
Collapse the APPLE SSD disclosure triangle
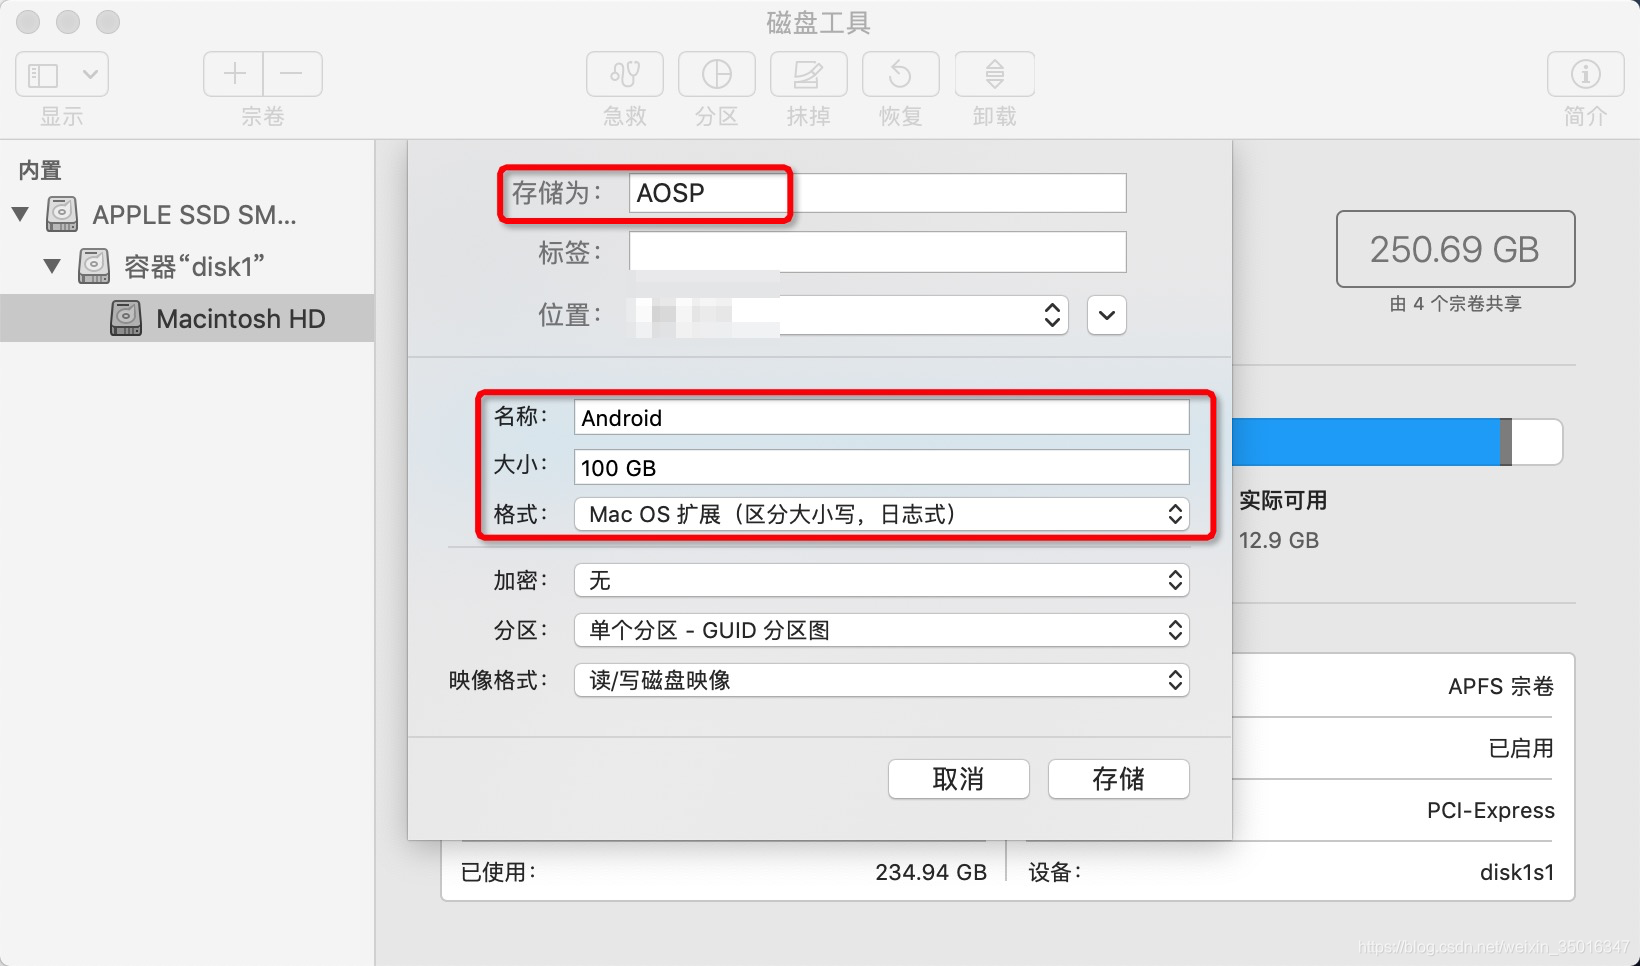[20, 214]
